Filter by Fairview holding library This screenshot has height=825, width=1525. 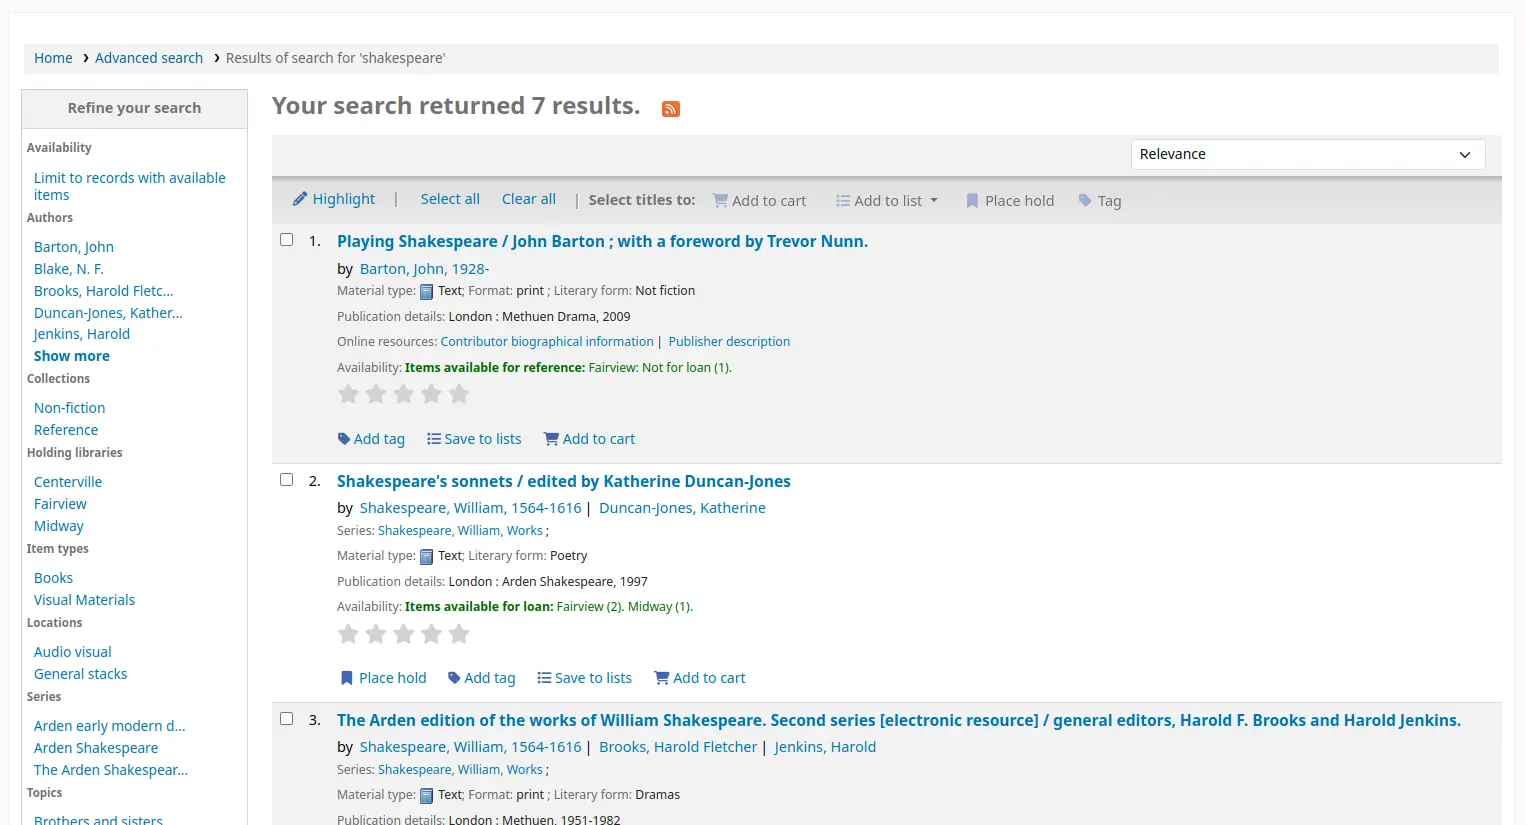click(60, 504)
